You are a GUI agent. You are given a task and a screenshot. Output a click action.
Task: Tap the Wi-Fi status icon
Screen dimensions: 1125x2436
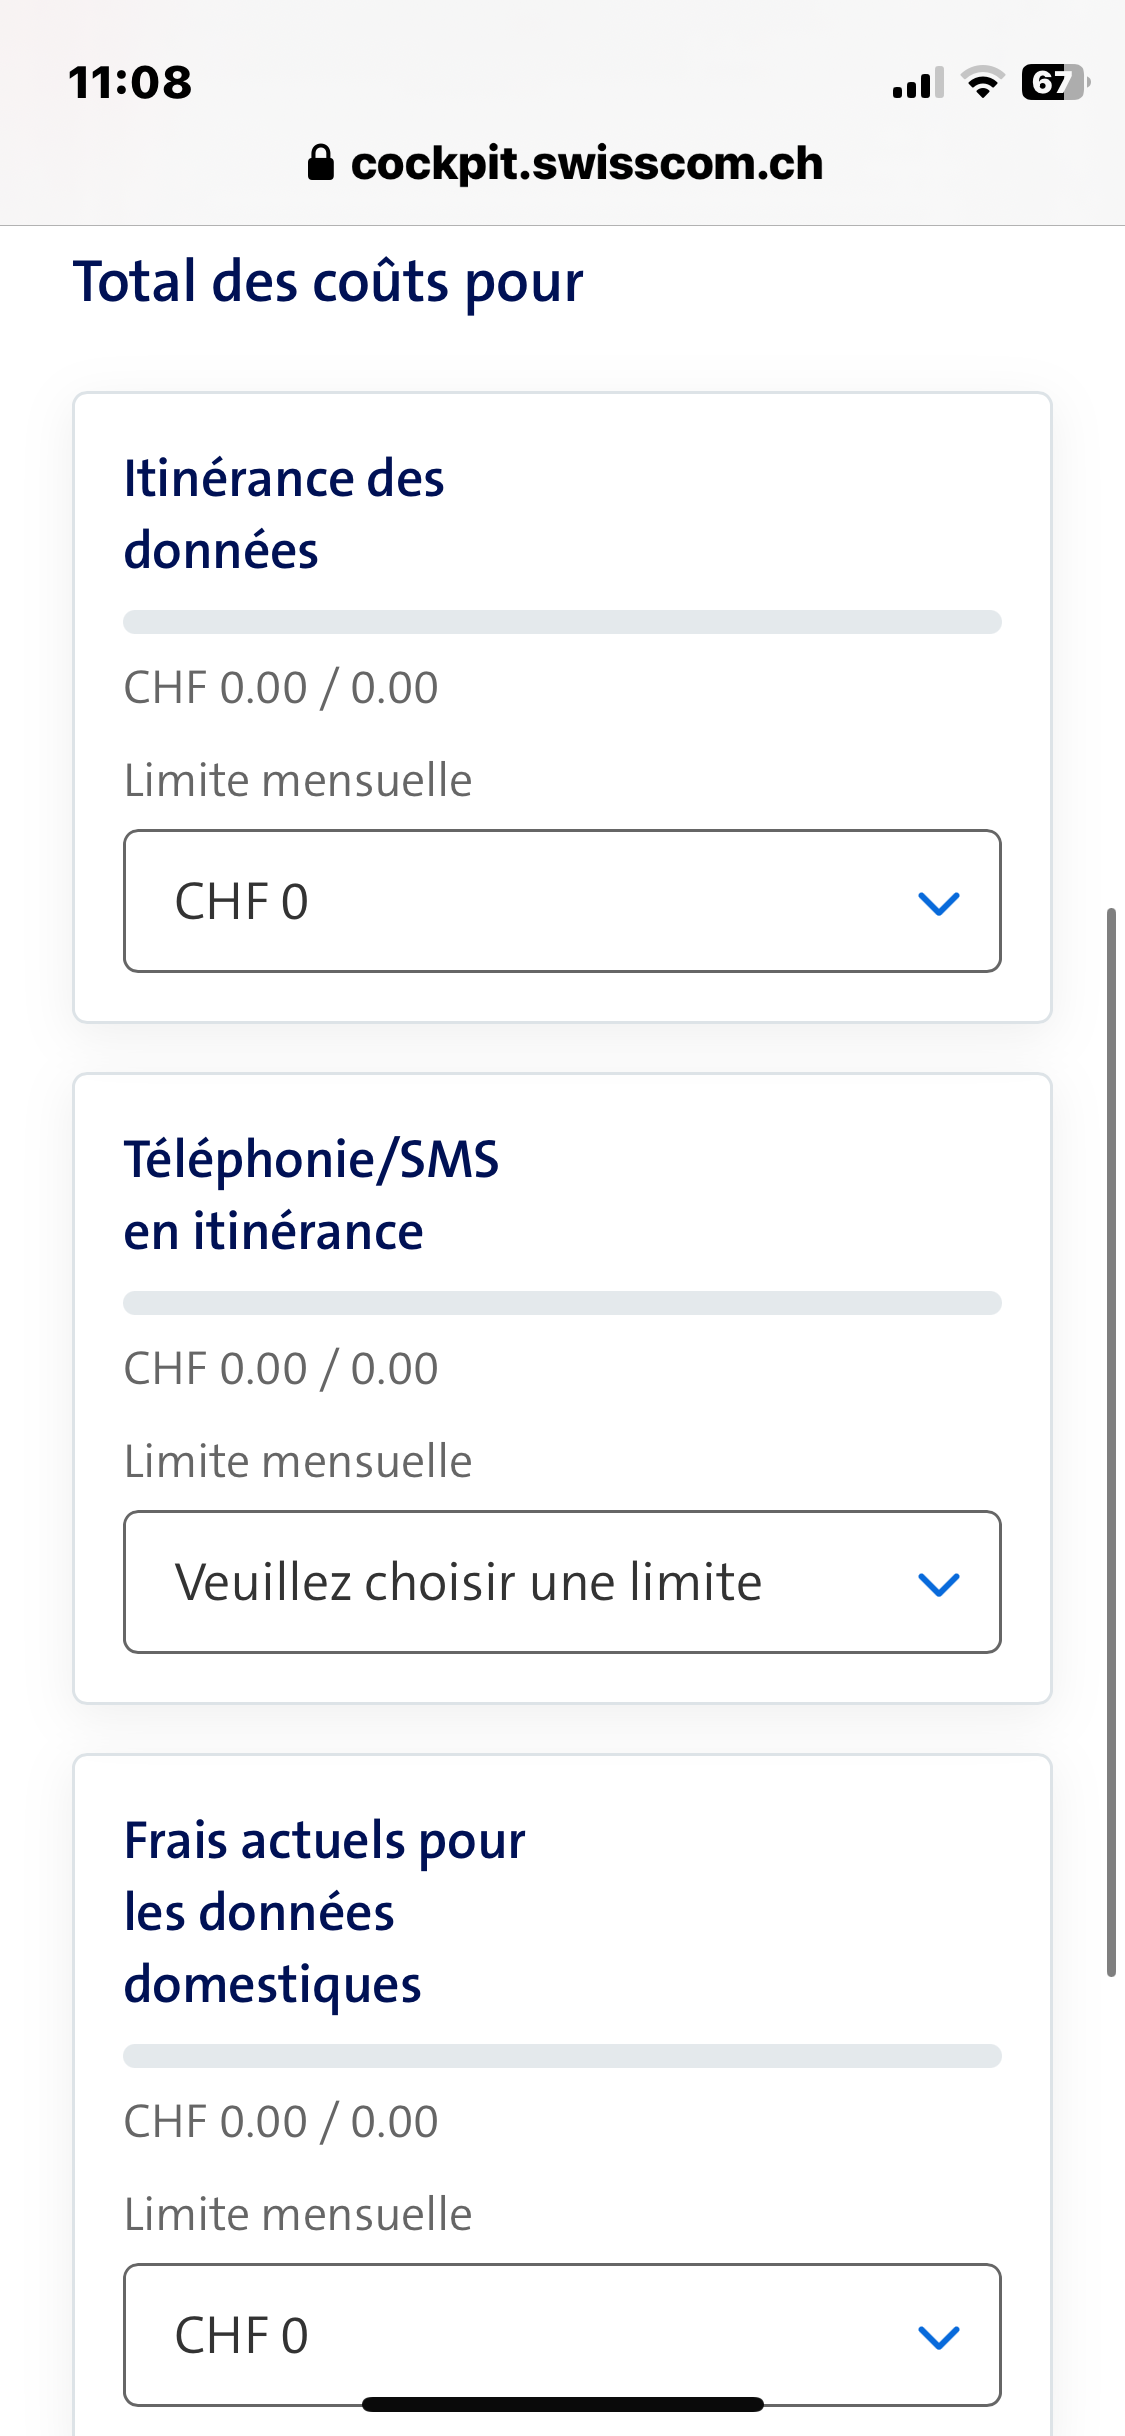point(983,82)
